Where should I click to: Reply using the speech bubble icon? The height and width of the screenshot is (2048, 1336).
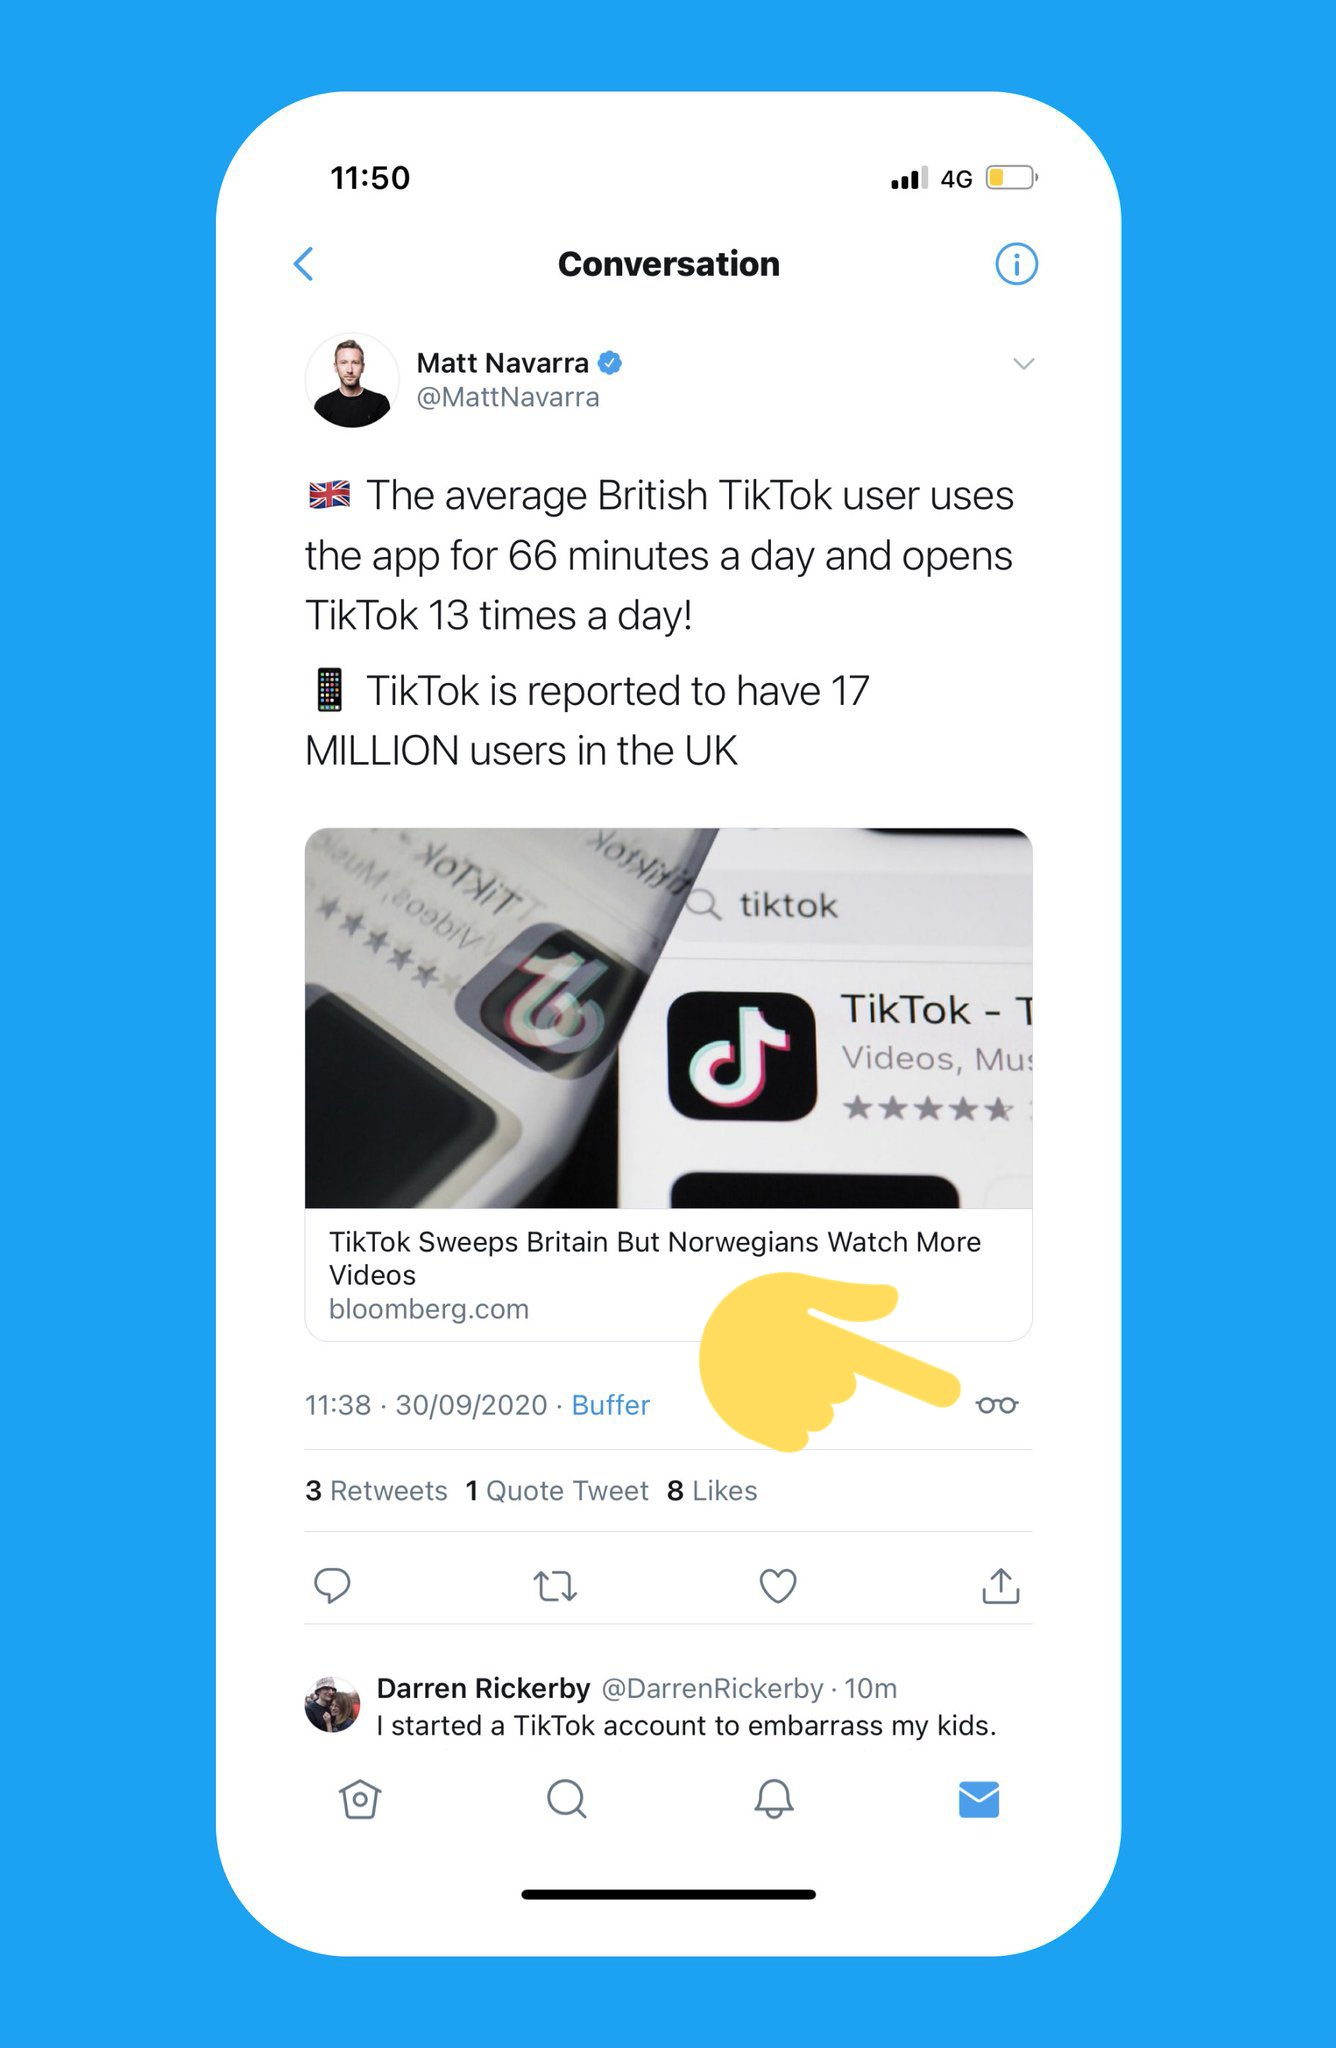[332, 1586]
